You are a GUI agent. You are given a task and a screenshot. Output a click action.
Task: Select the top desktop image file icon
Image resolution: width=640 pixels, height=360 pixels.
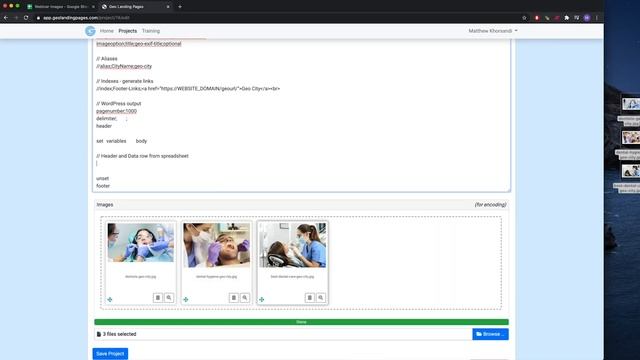coord(631,104)
